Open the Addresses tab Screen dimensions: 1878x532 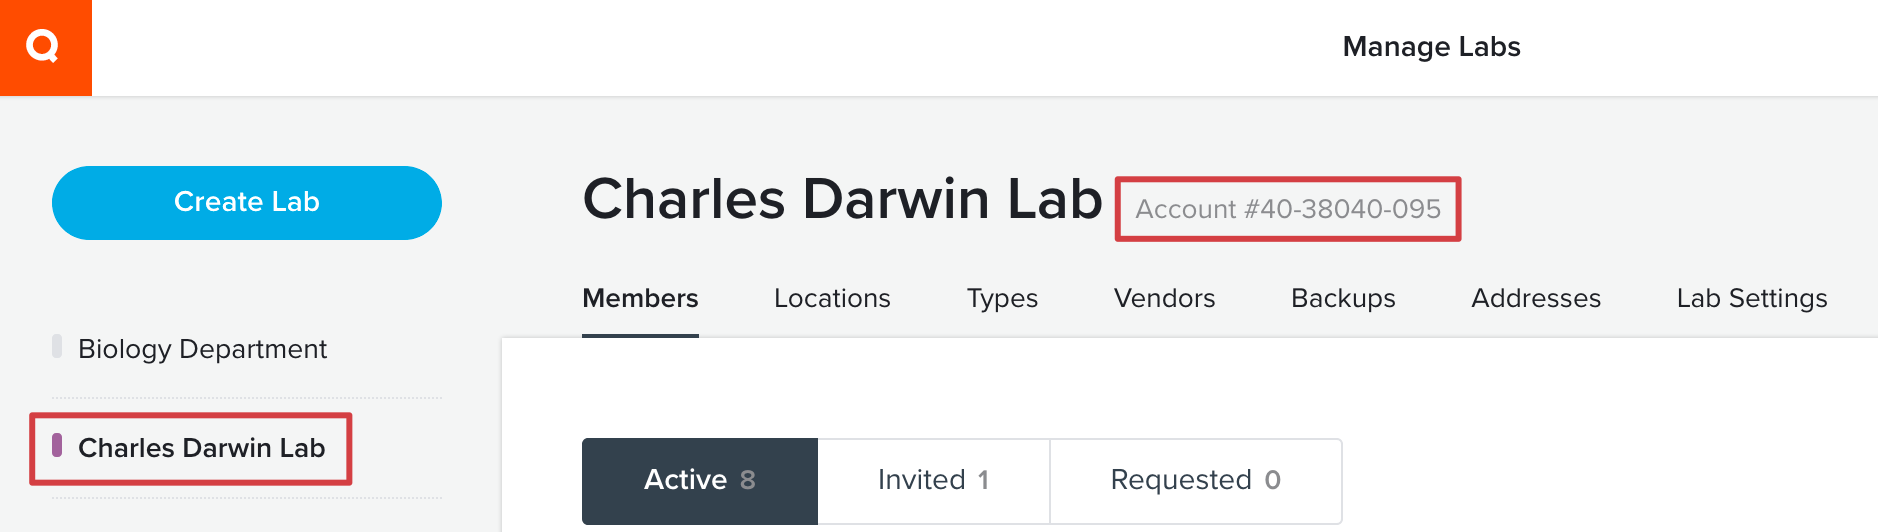click(1536, 298)
